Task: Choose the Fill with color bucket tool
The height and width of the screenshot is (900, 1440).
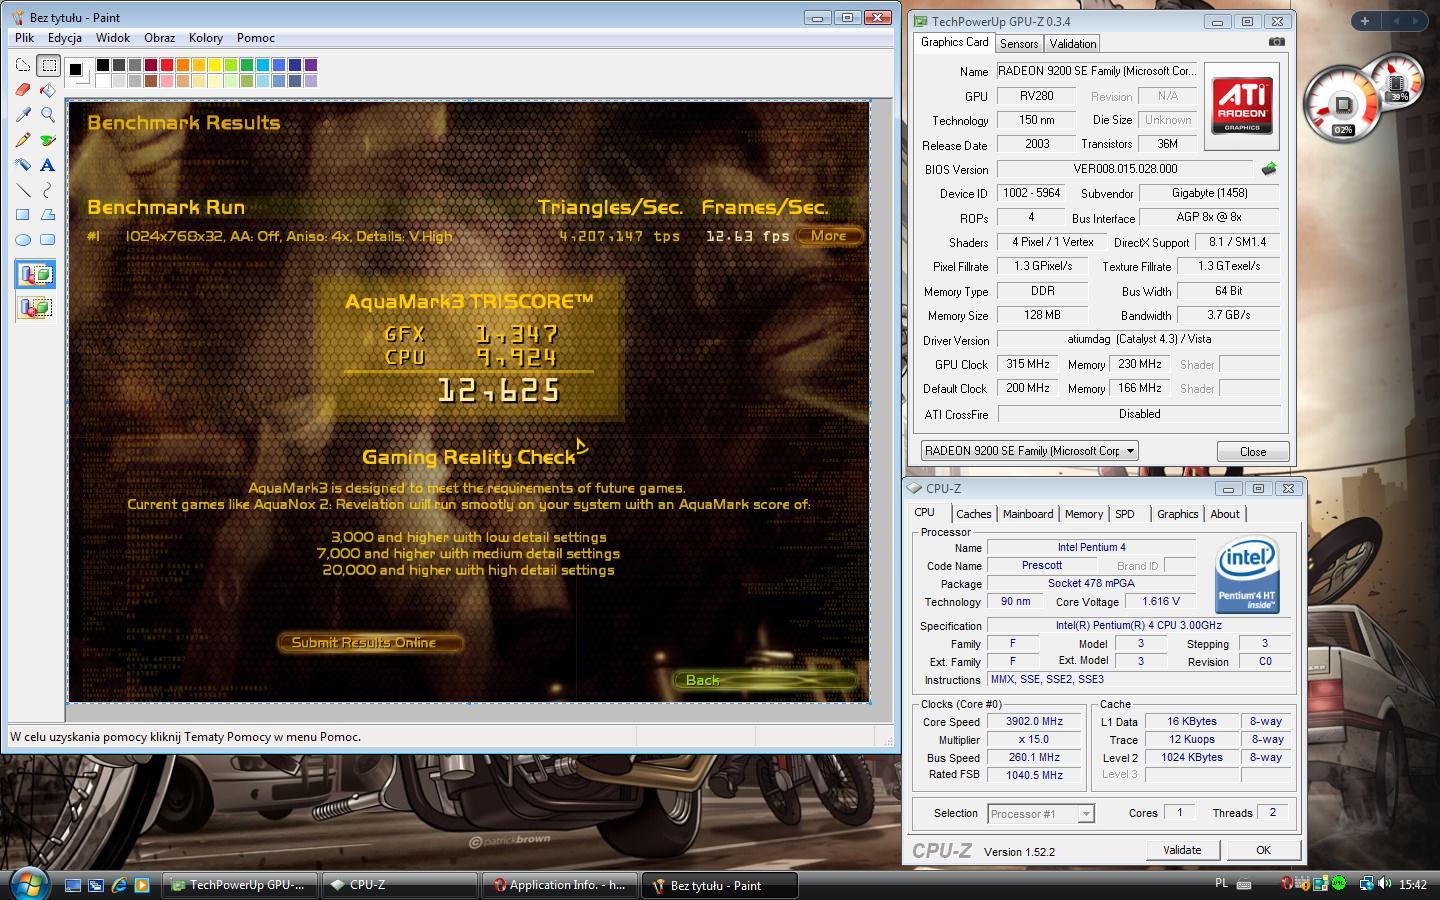Action: click(48, 90)
